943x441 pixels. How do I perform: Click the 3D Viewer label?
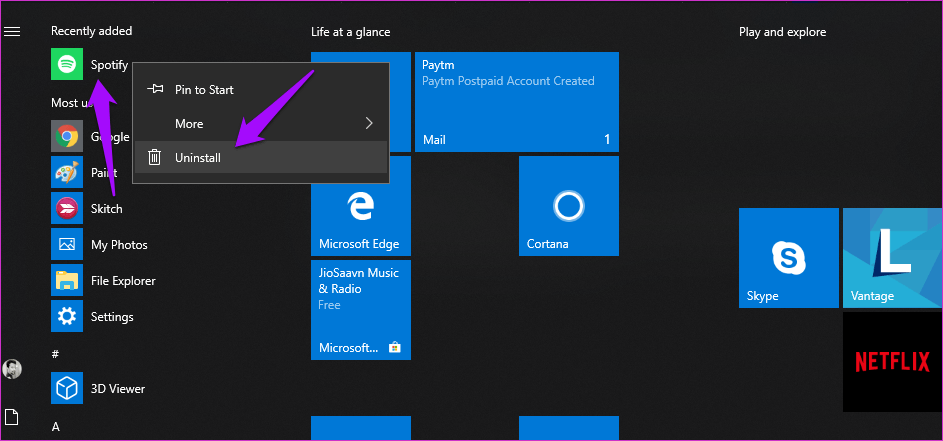point(118,389)
